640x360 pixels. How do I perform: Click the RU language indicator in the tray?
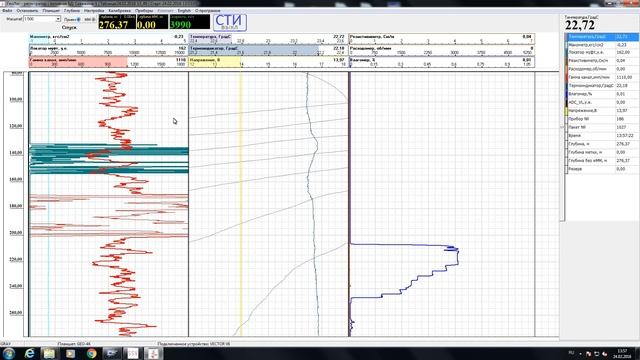point(571,353)
